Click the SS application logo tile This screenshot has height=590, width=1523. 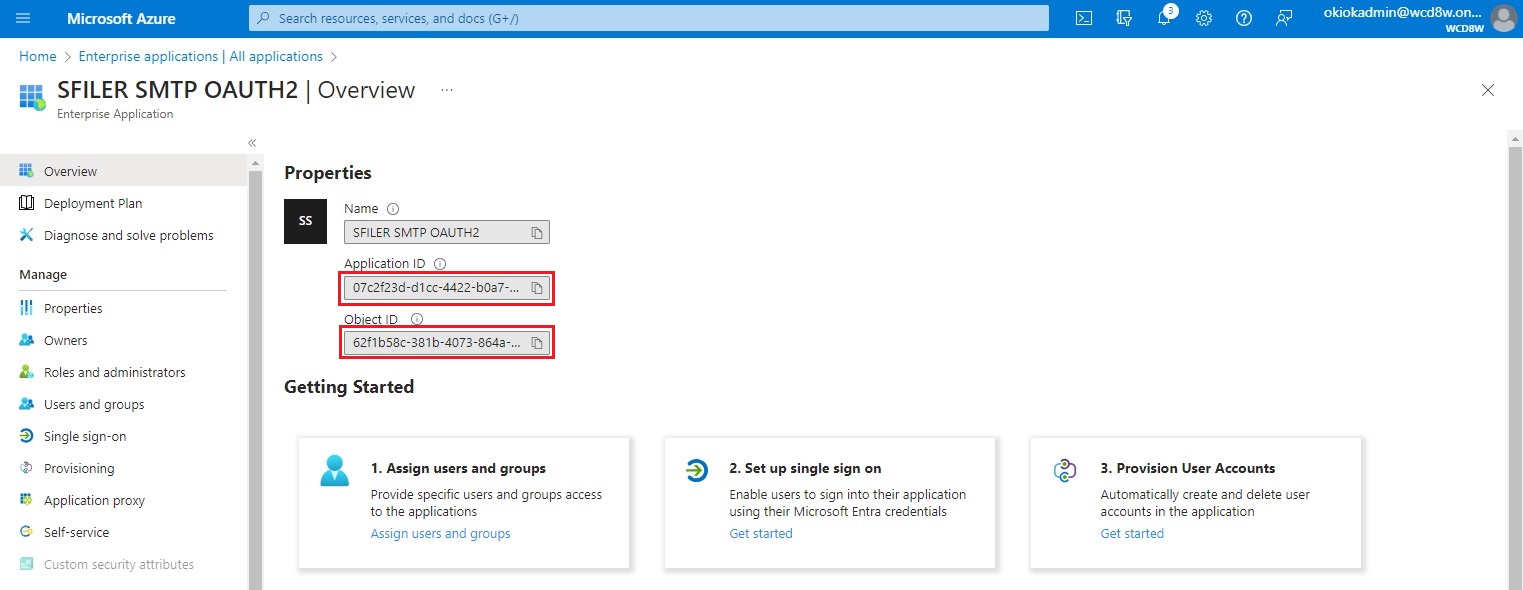(305, 221)
